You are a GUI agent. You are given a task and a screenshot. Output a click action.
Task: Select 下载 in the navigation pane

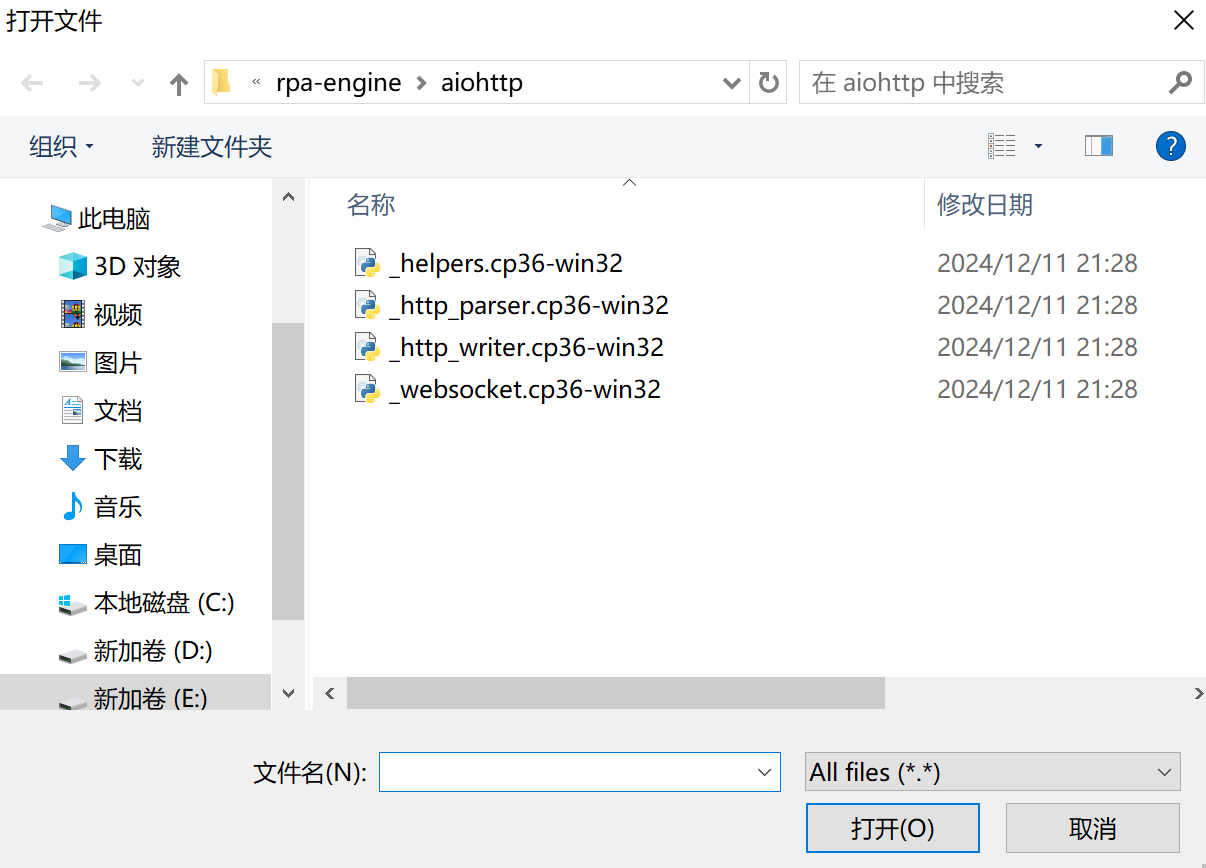(117, 459)
